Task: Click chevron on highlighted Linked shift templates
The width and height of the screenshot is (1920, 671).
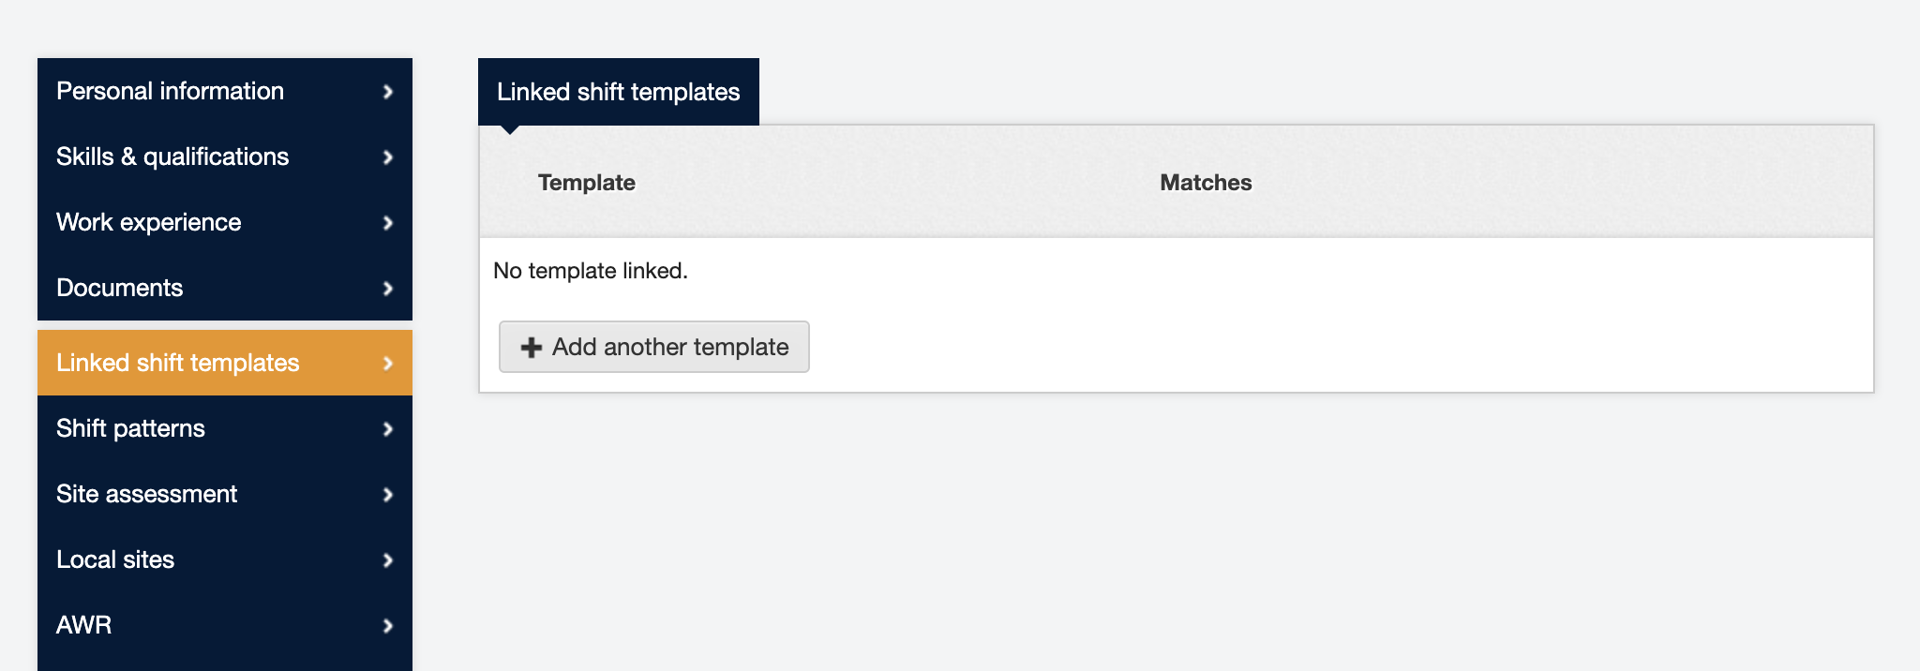Action: pos(388,364)
